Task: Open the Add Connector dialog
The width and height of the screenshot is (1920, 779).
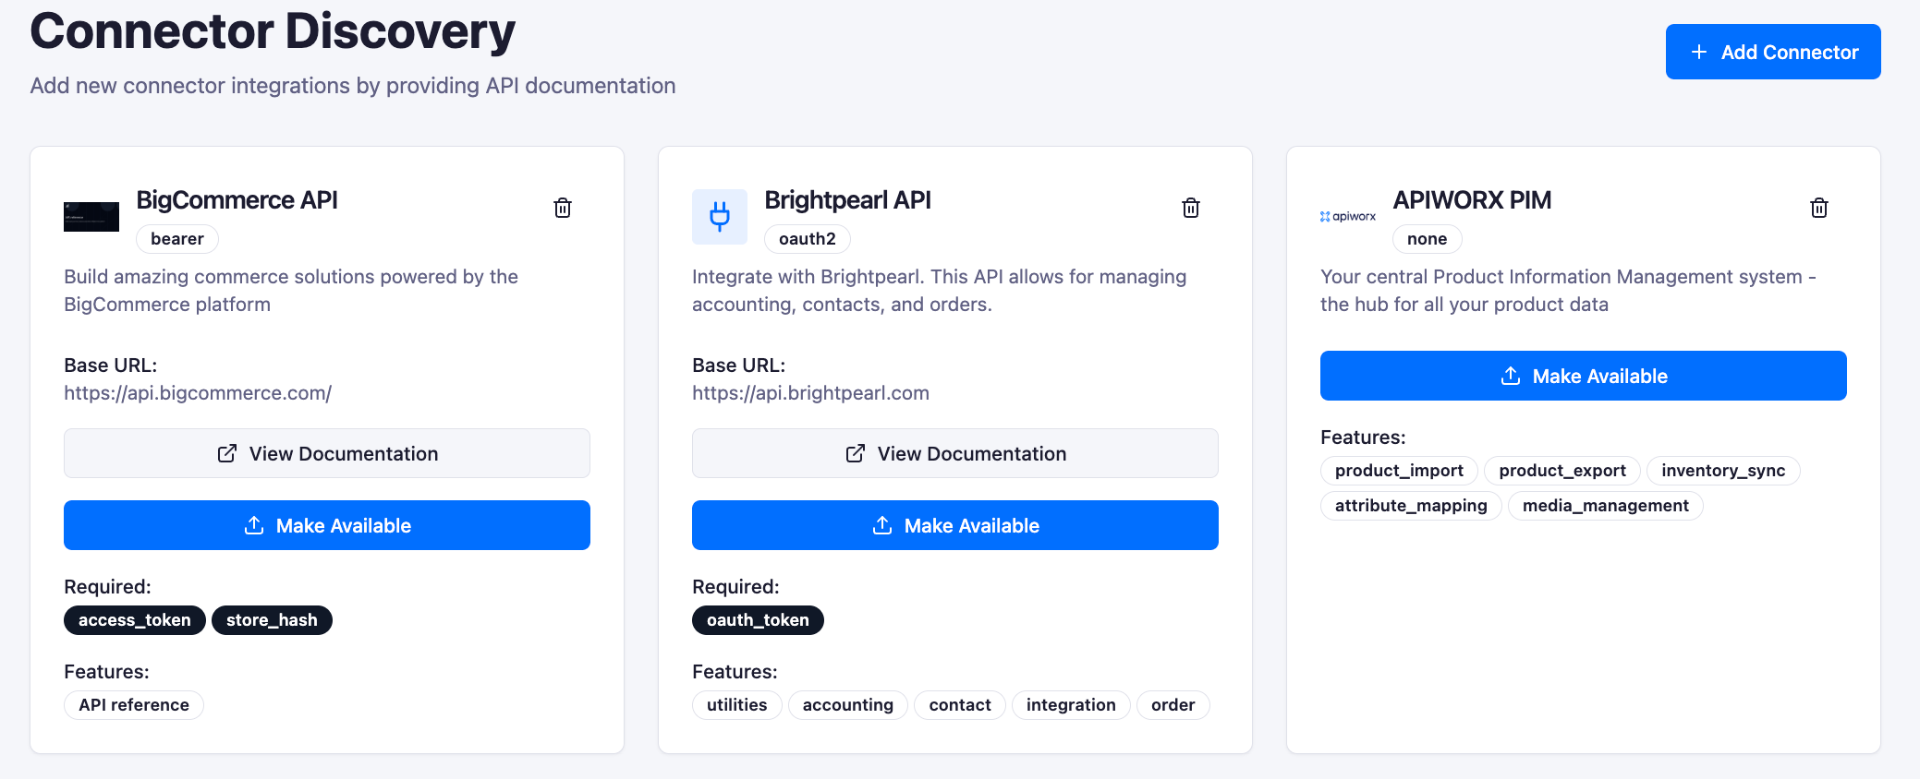Action: click(x=1772, y=51)
